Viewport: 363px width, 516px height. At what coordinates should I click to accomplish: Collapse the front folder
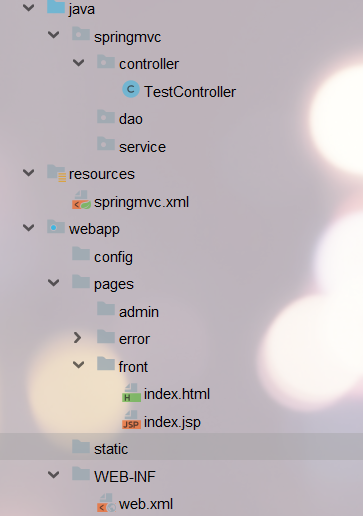(x=79, y=365)
